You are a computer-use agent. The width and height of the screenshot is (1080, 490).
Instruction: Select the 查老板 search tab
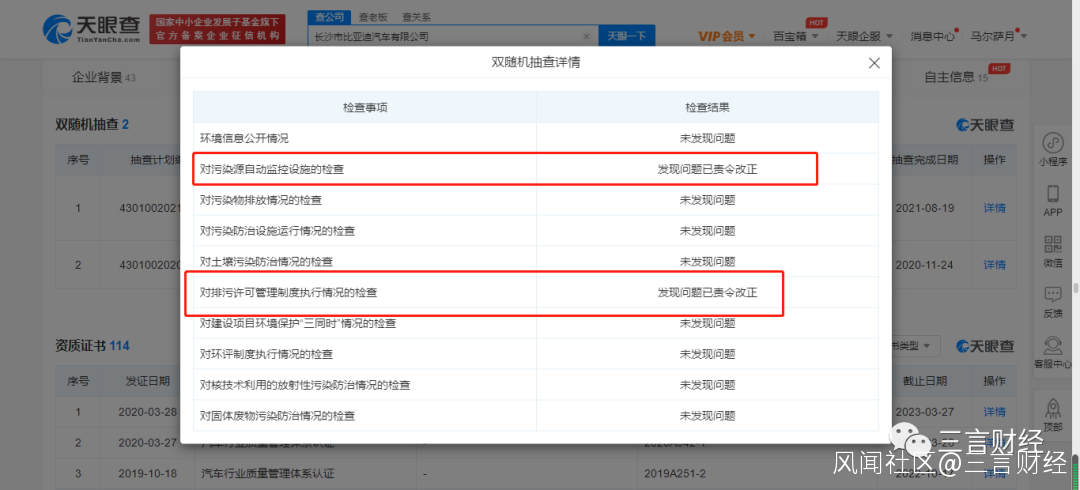coord(375,17)
